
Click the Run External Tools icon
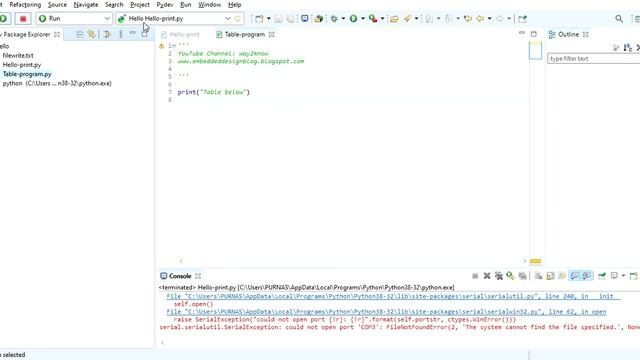coord(373,18)
